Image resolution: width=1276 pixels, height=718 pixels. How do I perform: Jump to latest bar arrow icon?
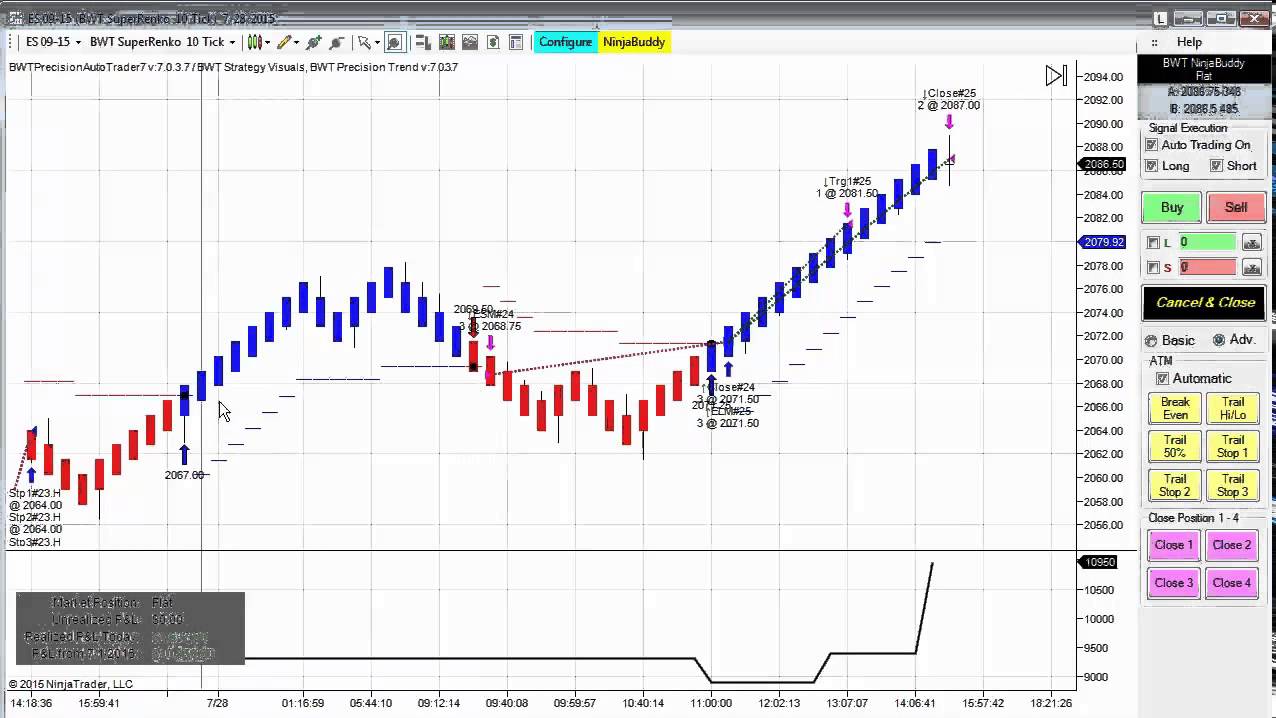pos(1056,76)
